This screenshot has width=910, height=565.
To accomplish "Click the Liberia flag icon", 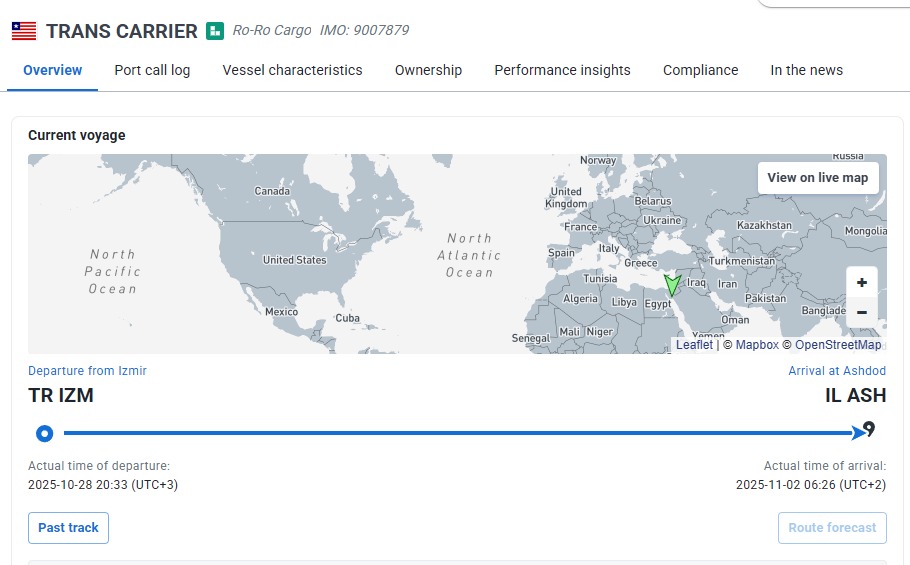I will point(24,31).
